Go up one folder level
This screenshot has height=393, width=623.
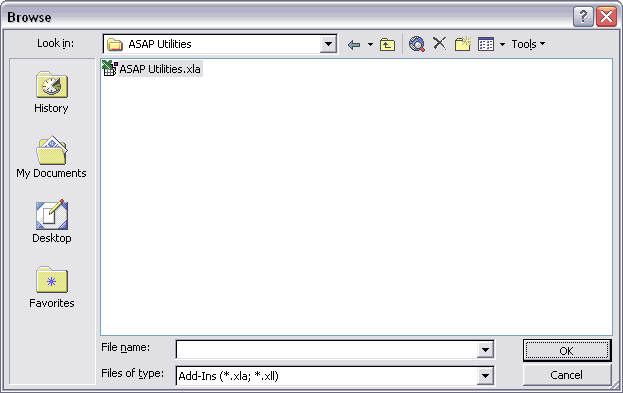point(387,45)
